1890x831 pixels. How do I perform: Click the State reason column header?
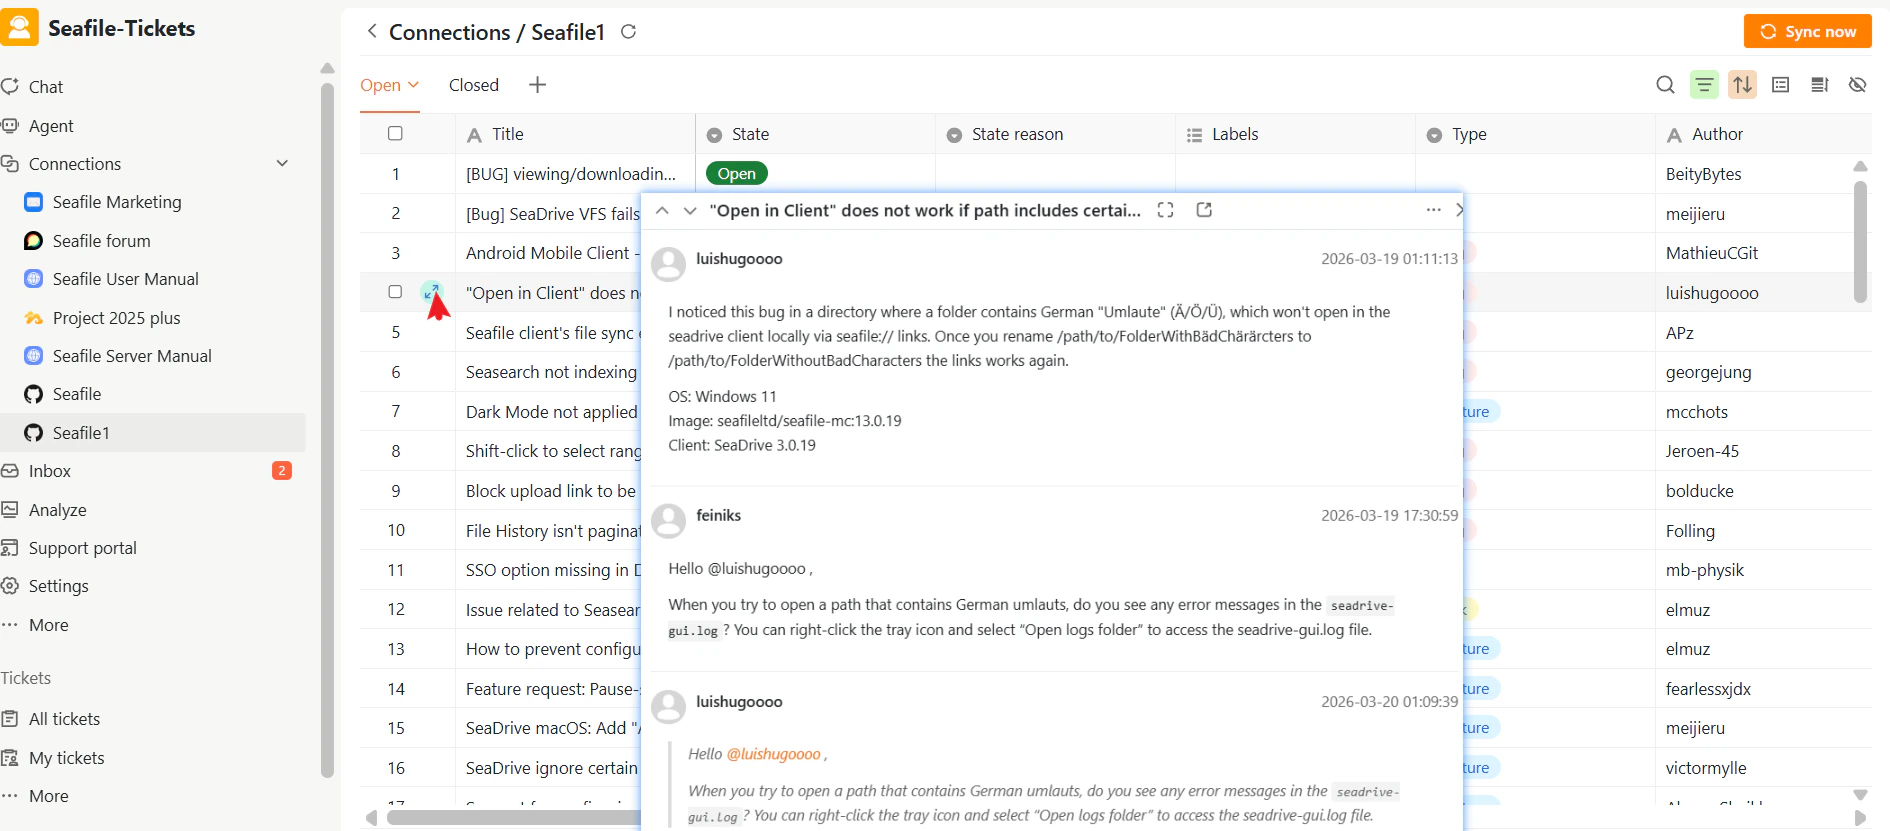pos(1055,134)
